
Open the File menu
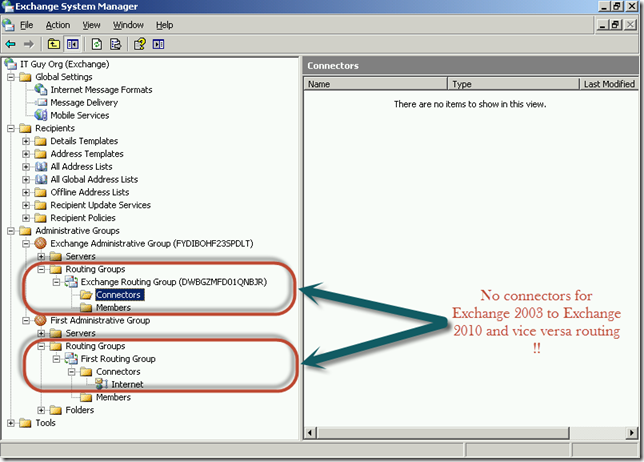(26, 25)
